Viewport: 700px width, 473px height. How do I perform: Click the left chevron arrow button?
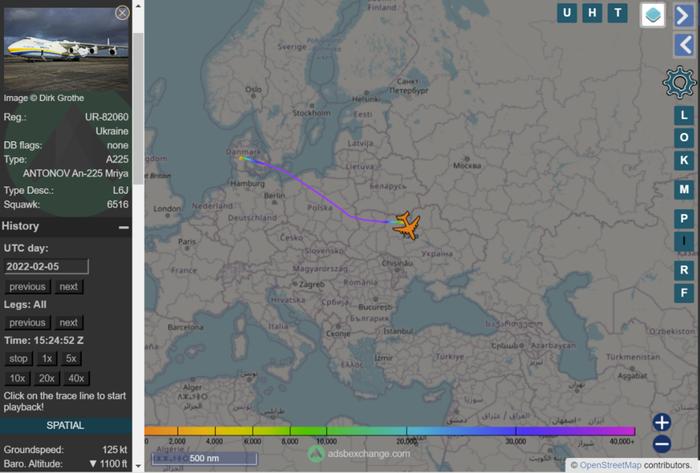[x=684, y=45]
